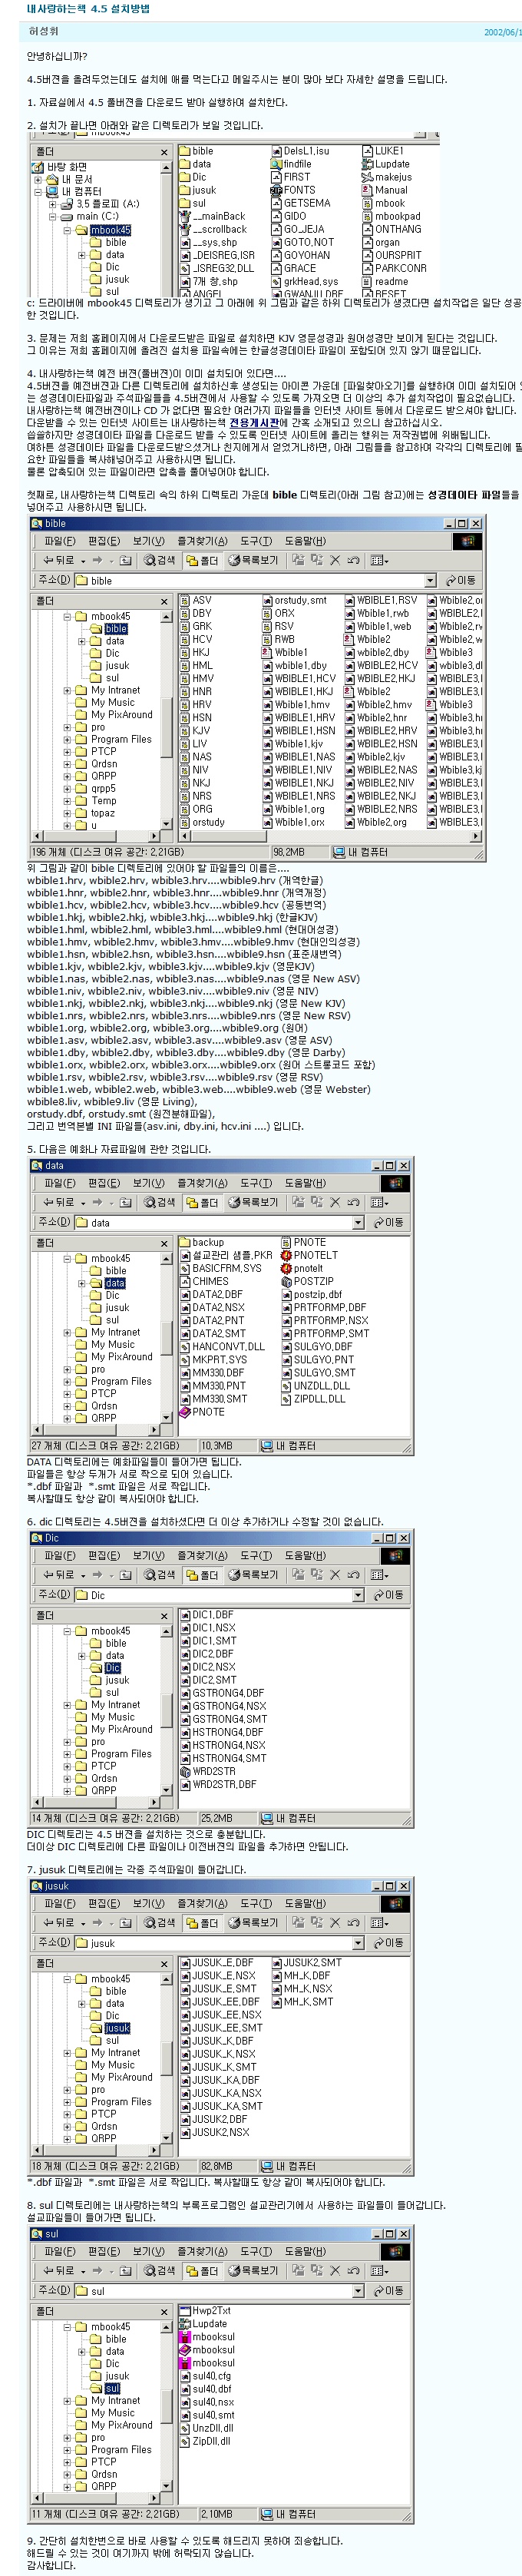This screenshot has height=2576, width=522.
Task: Open the 도움말(H) menu in sul window
Action: (x=305, y=2251)
